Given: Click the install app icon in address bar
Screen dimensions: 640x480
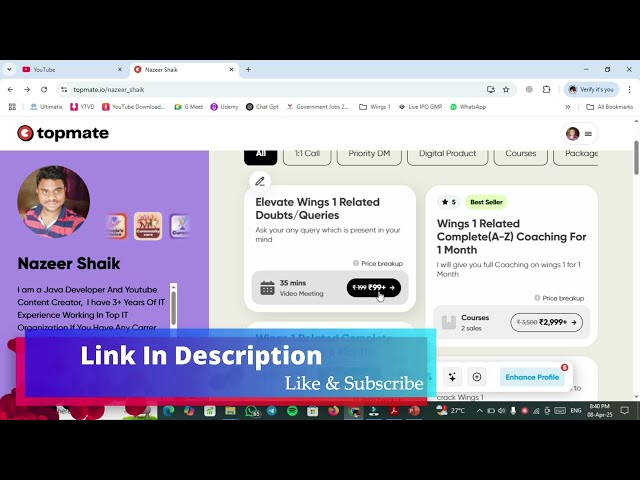Looking at the screenshot, I should tap(491, 89).
